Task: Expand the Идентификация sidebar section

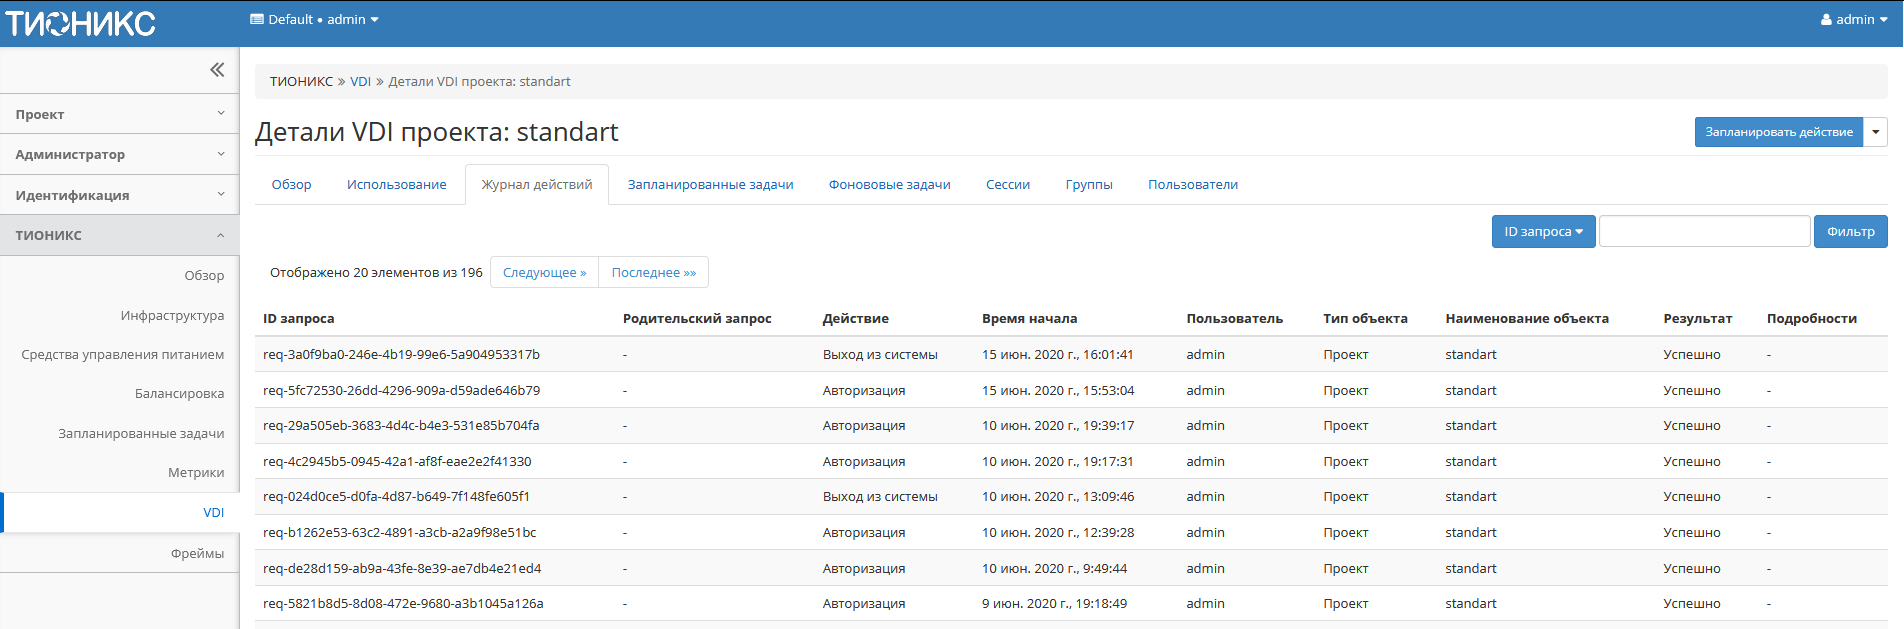Action: click(x=119, y=195)
